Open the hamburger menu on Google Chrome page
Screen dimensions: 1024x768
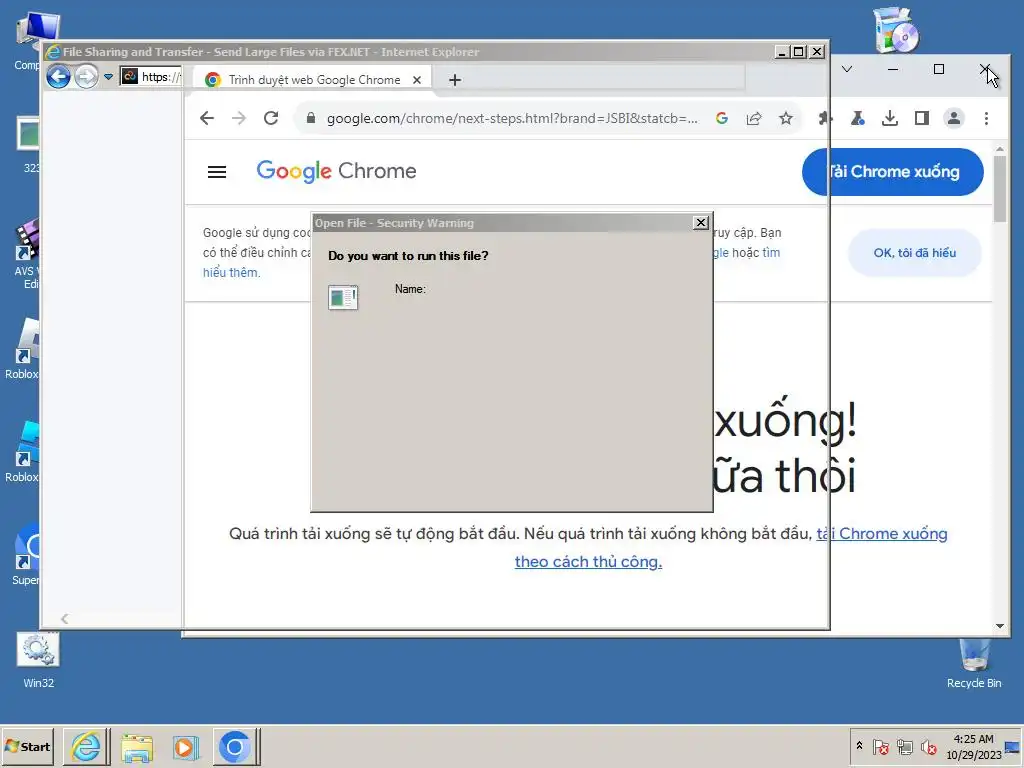click(x=217, y=172)
